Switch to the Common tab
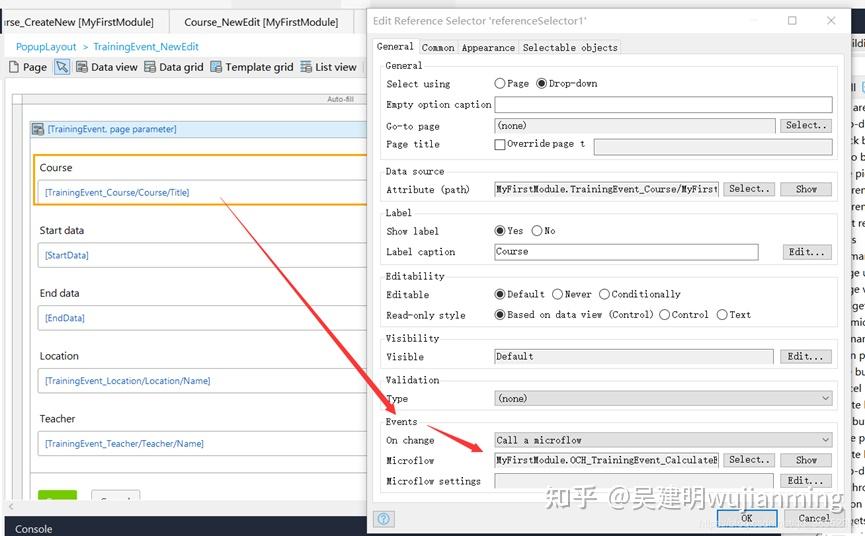 pyautogui.click(x=438, y=47)
